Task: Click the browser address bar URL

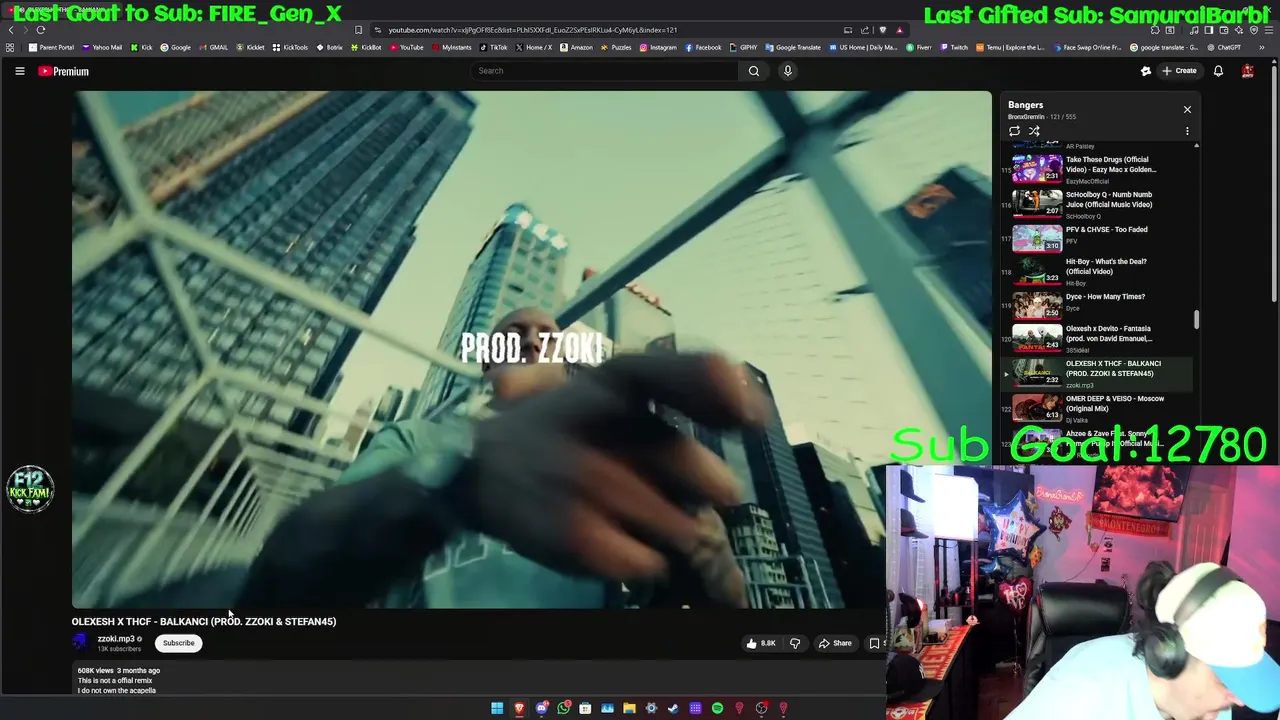Action: coord(532,30)
